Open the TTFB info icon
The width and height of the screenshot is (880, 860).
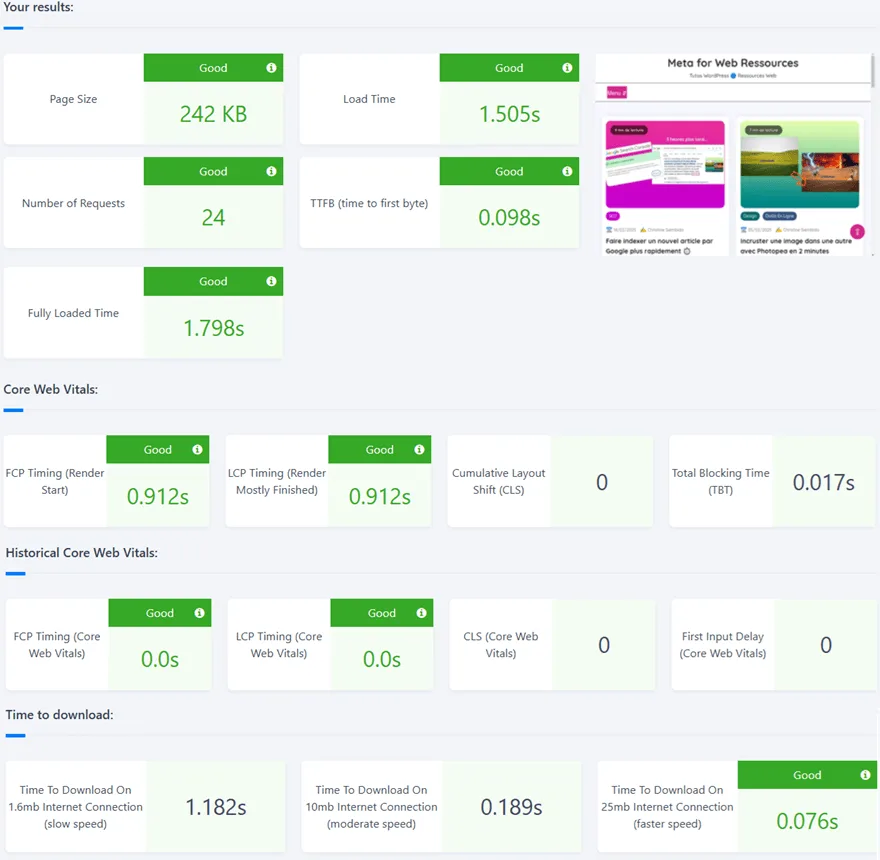pos(567,171)
